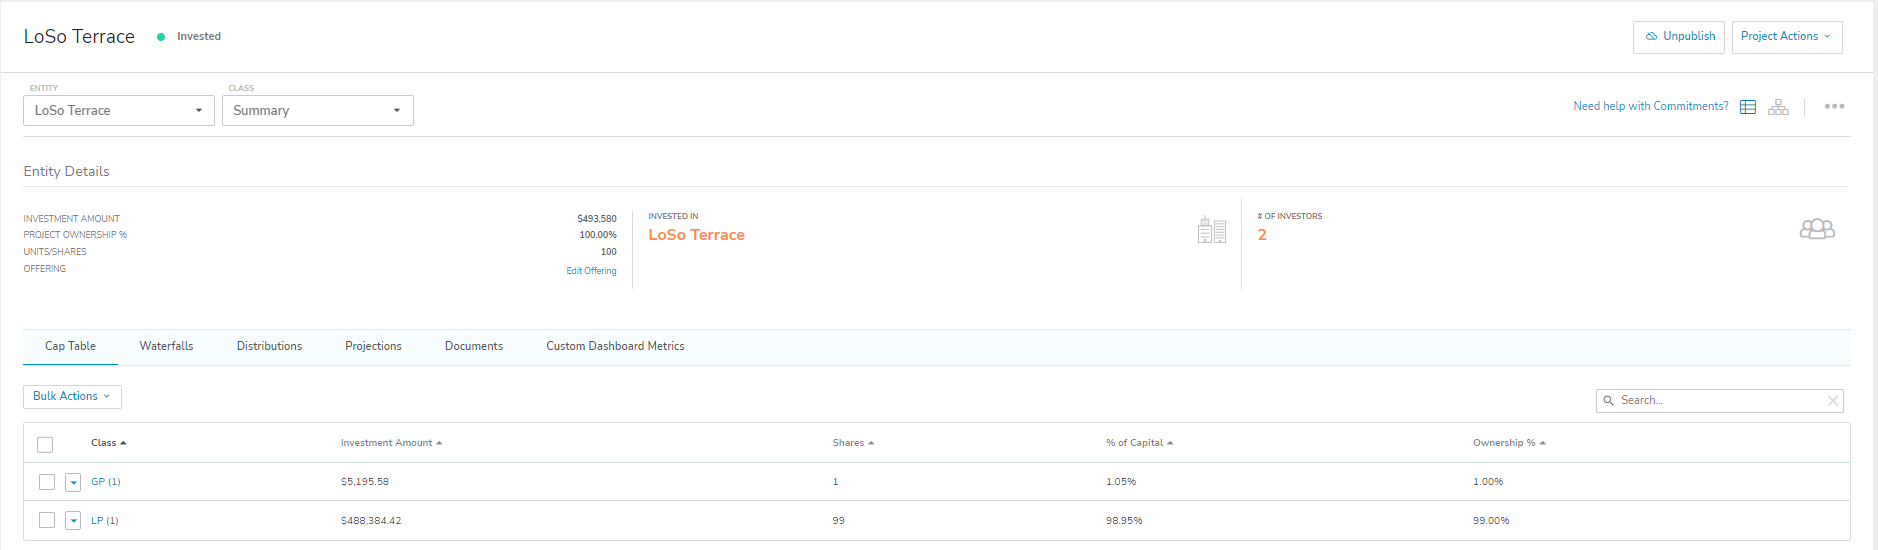Click the building icon beside LoSo Terrace

pos(1211,230)
